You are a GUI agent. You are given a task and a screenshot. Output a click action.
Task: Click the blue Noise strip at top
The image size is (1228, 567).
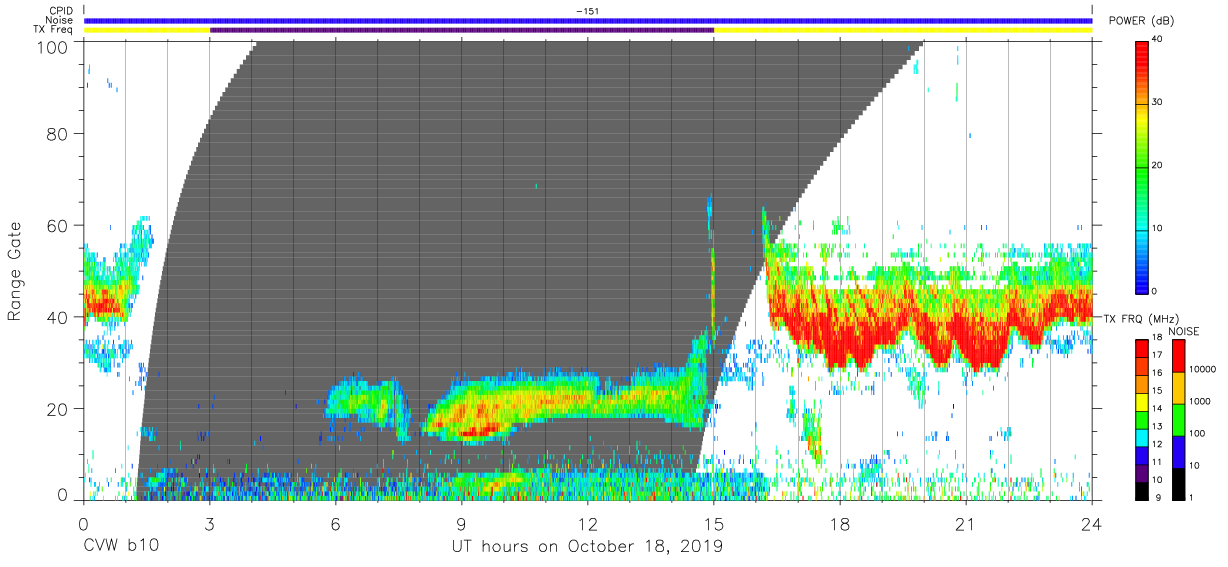click(588, 20)
